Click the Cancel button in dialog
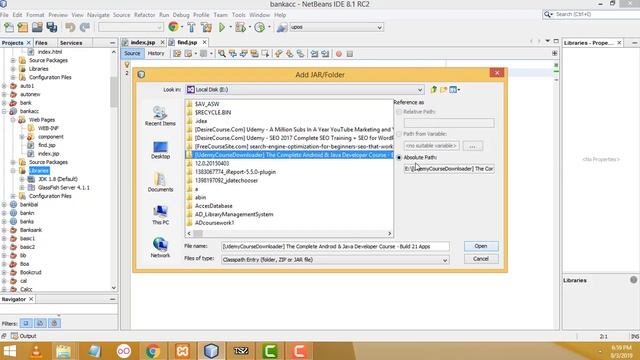Image resolution: width=640 pixels, height=360 pixels. click(x=481, y=259)
